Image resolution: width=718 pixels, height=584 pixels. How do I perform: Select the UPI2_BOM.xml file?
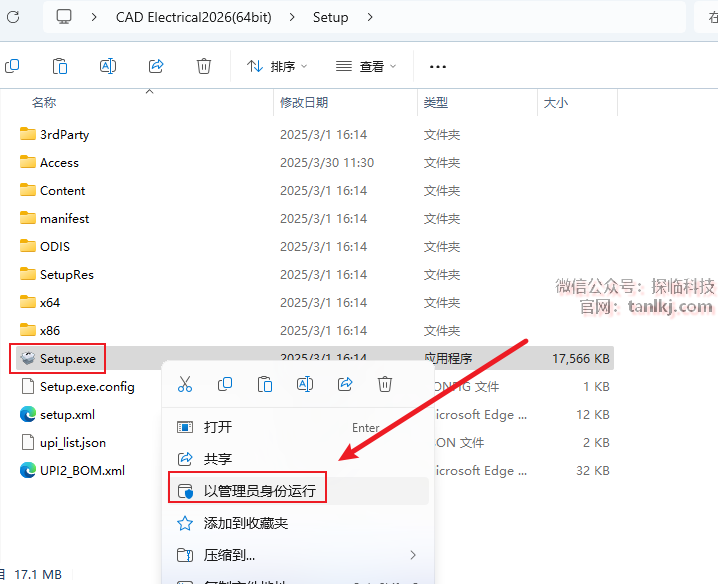click(82, 470)
